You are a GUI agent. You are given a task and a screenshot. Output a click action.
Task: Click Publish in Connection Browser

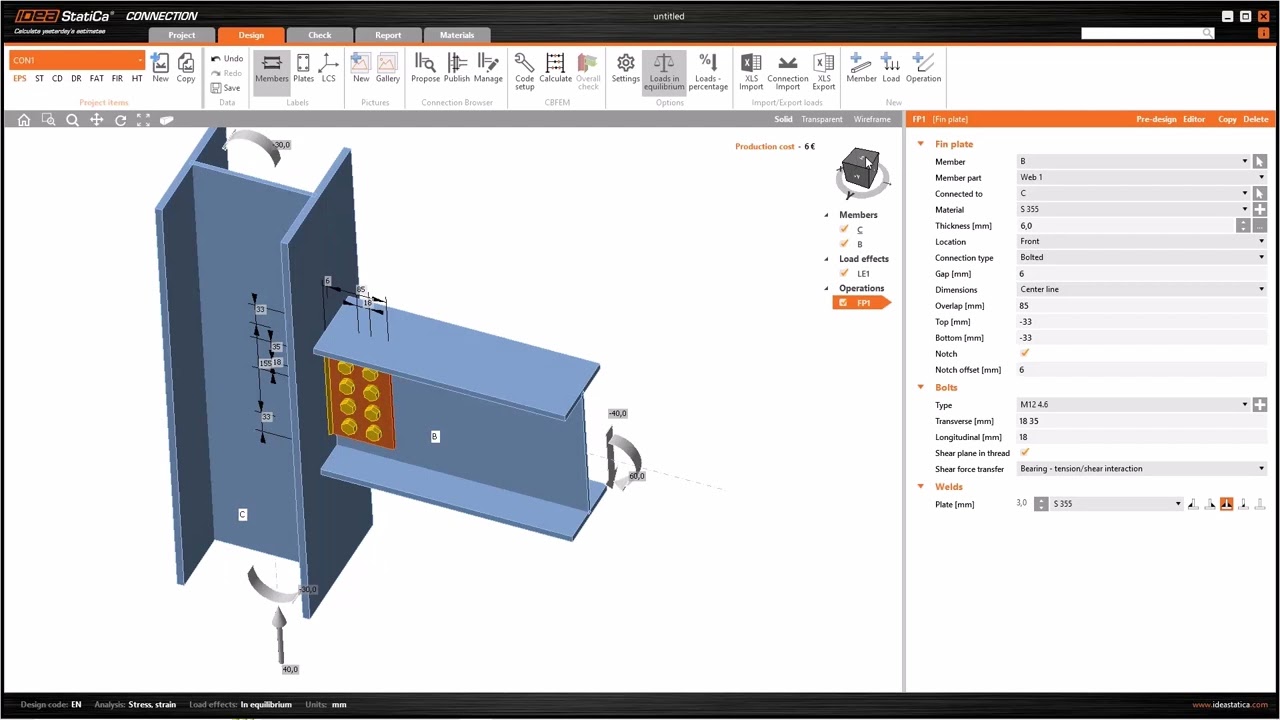(457, 68)
